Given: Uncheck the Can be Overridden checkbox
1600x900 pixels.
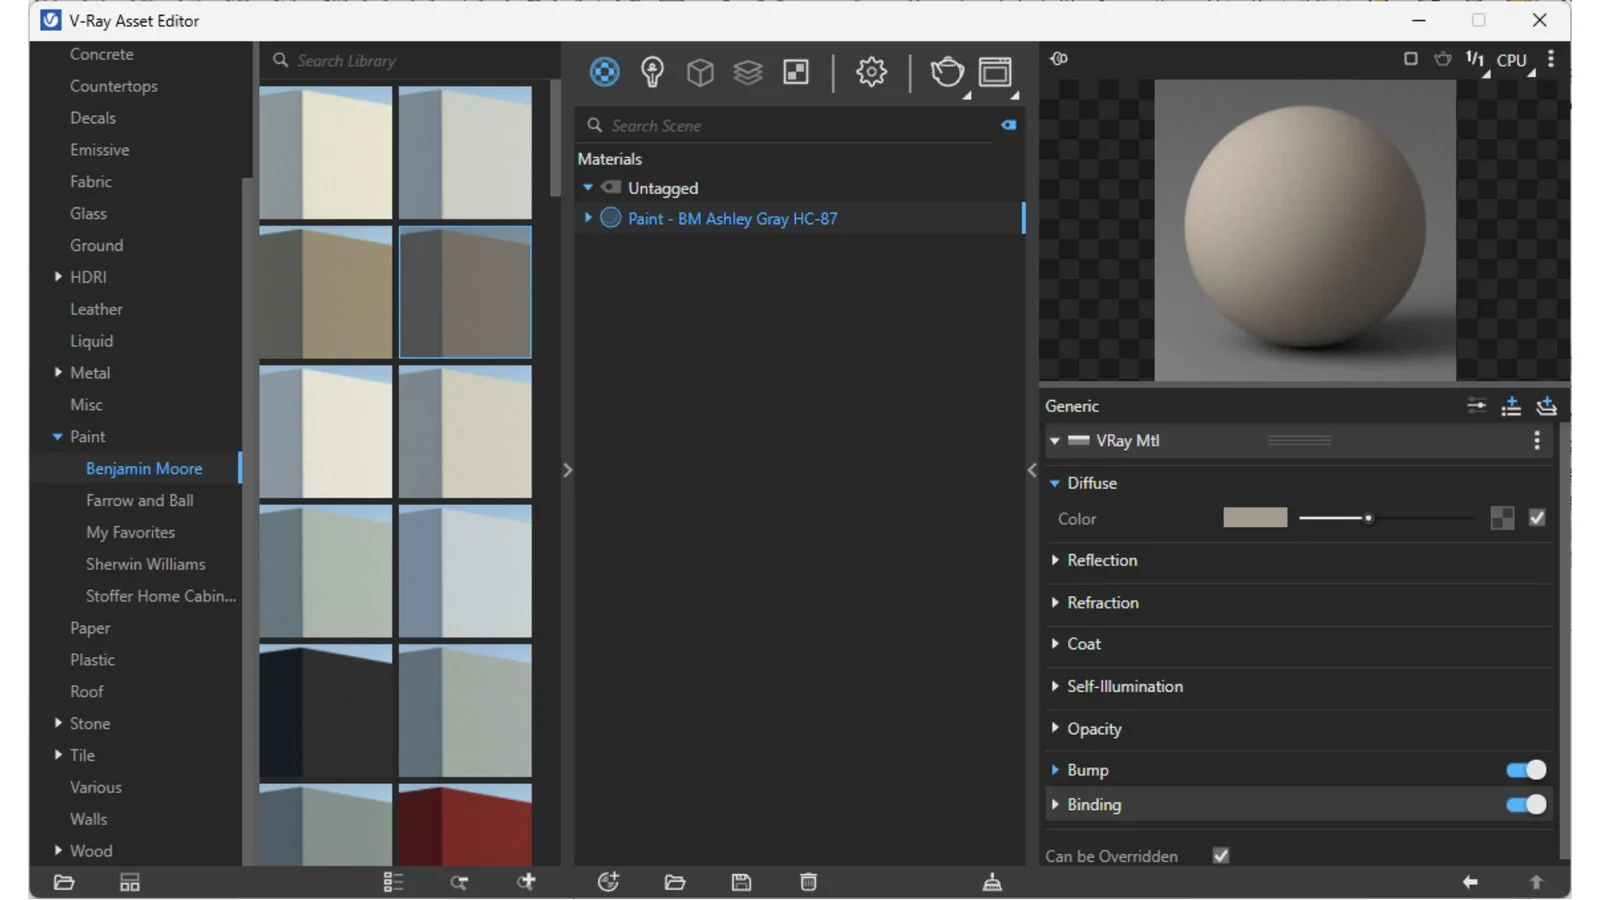Looking at the screenshot, I should point(1221,855).
